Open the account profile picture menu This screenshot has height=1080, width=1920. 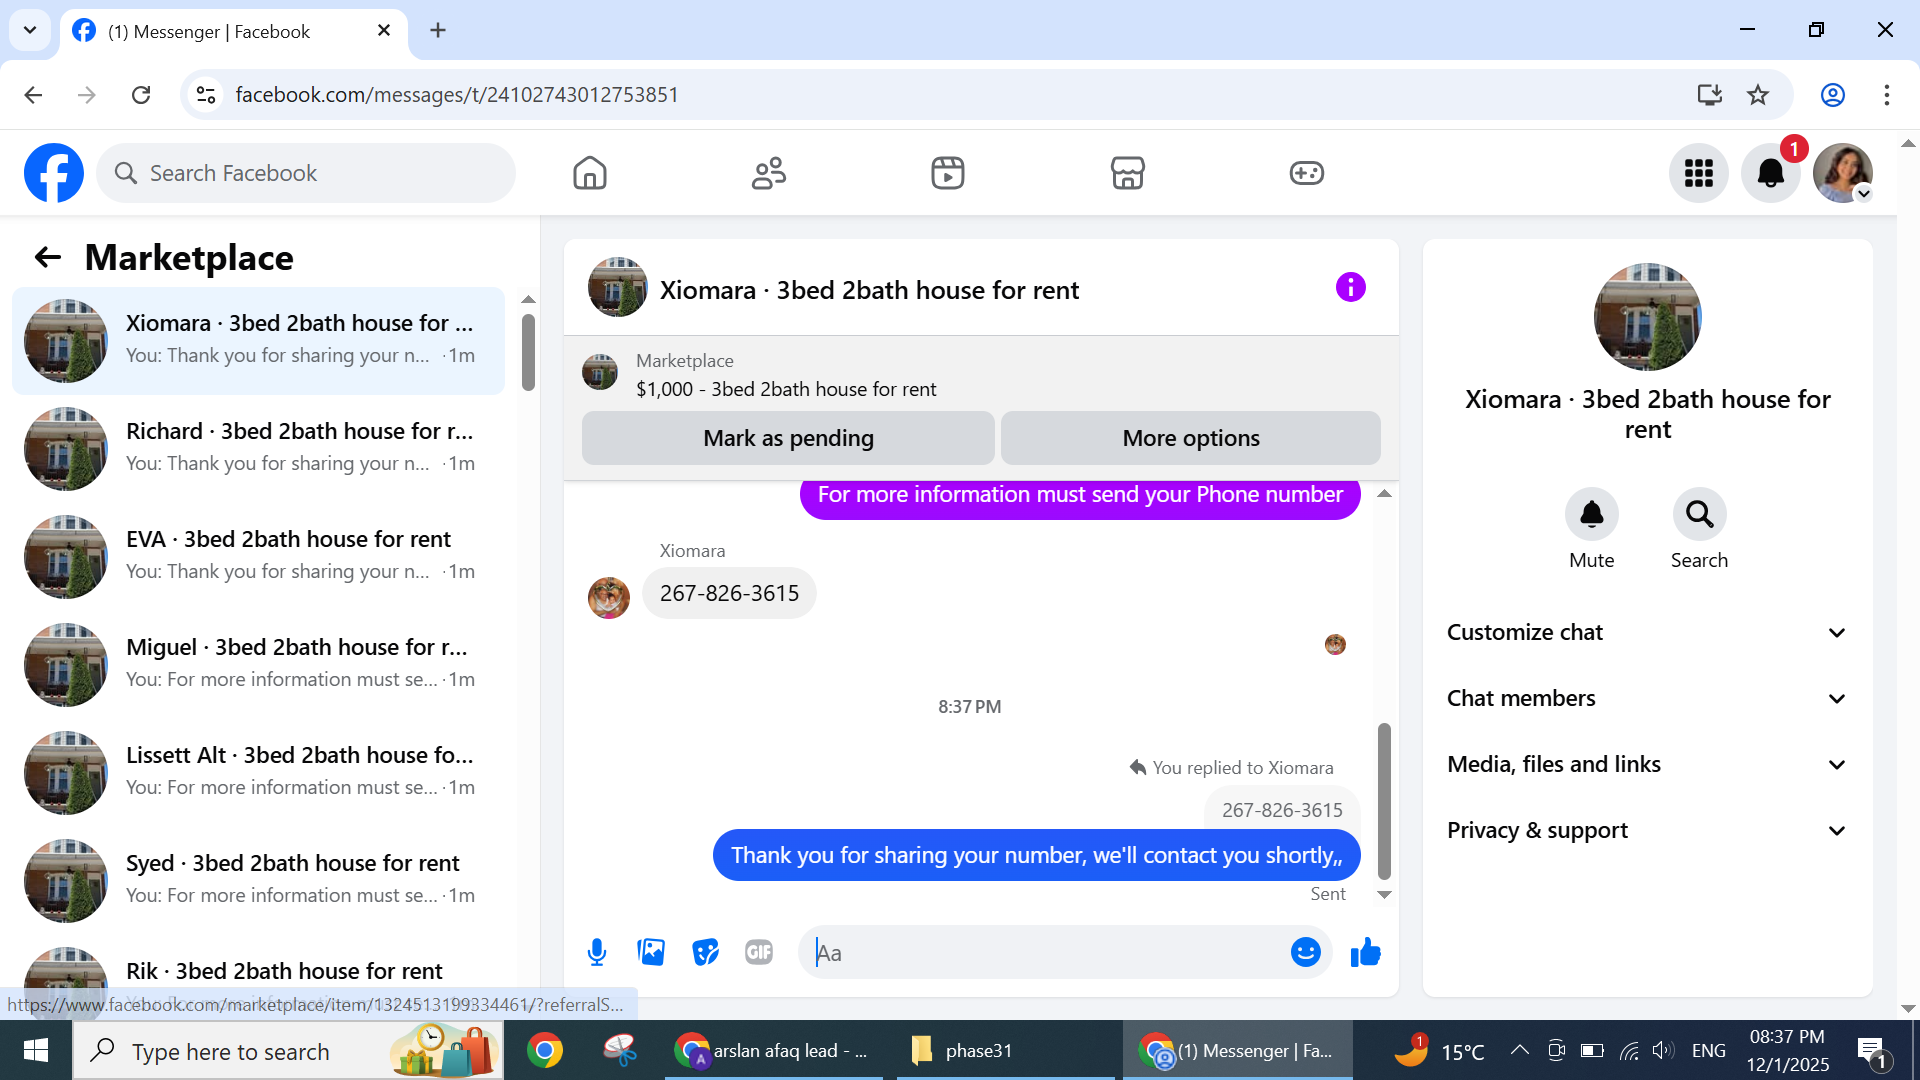coord(1843,173)
